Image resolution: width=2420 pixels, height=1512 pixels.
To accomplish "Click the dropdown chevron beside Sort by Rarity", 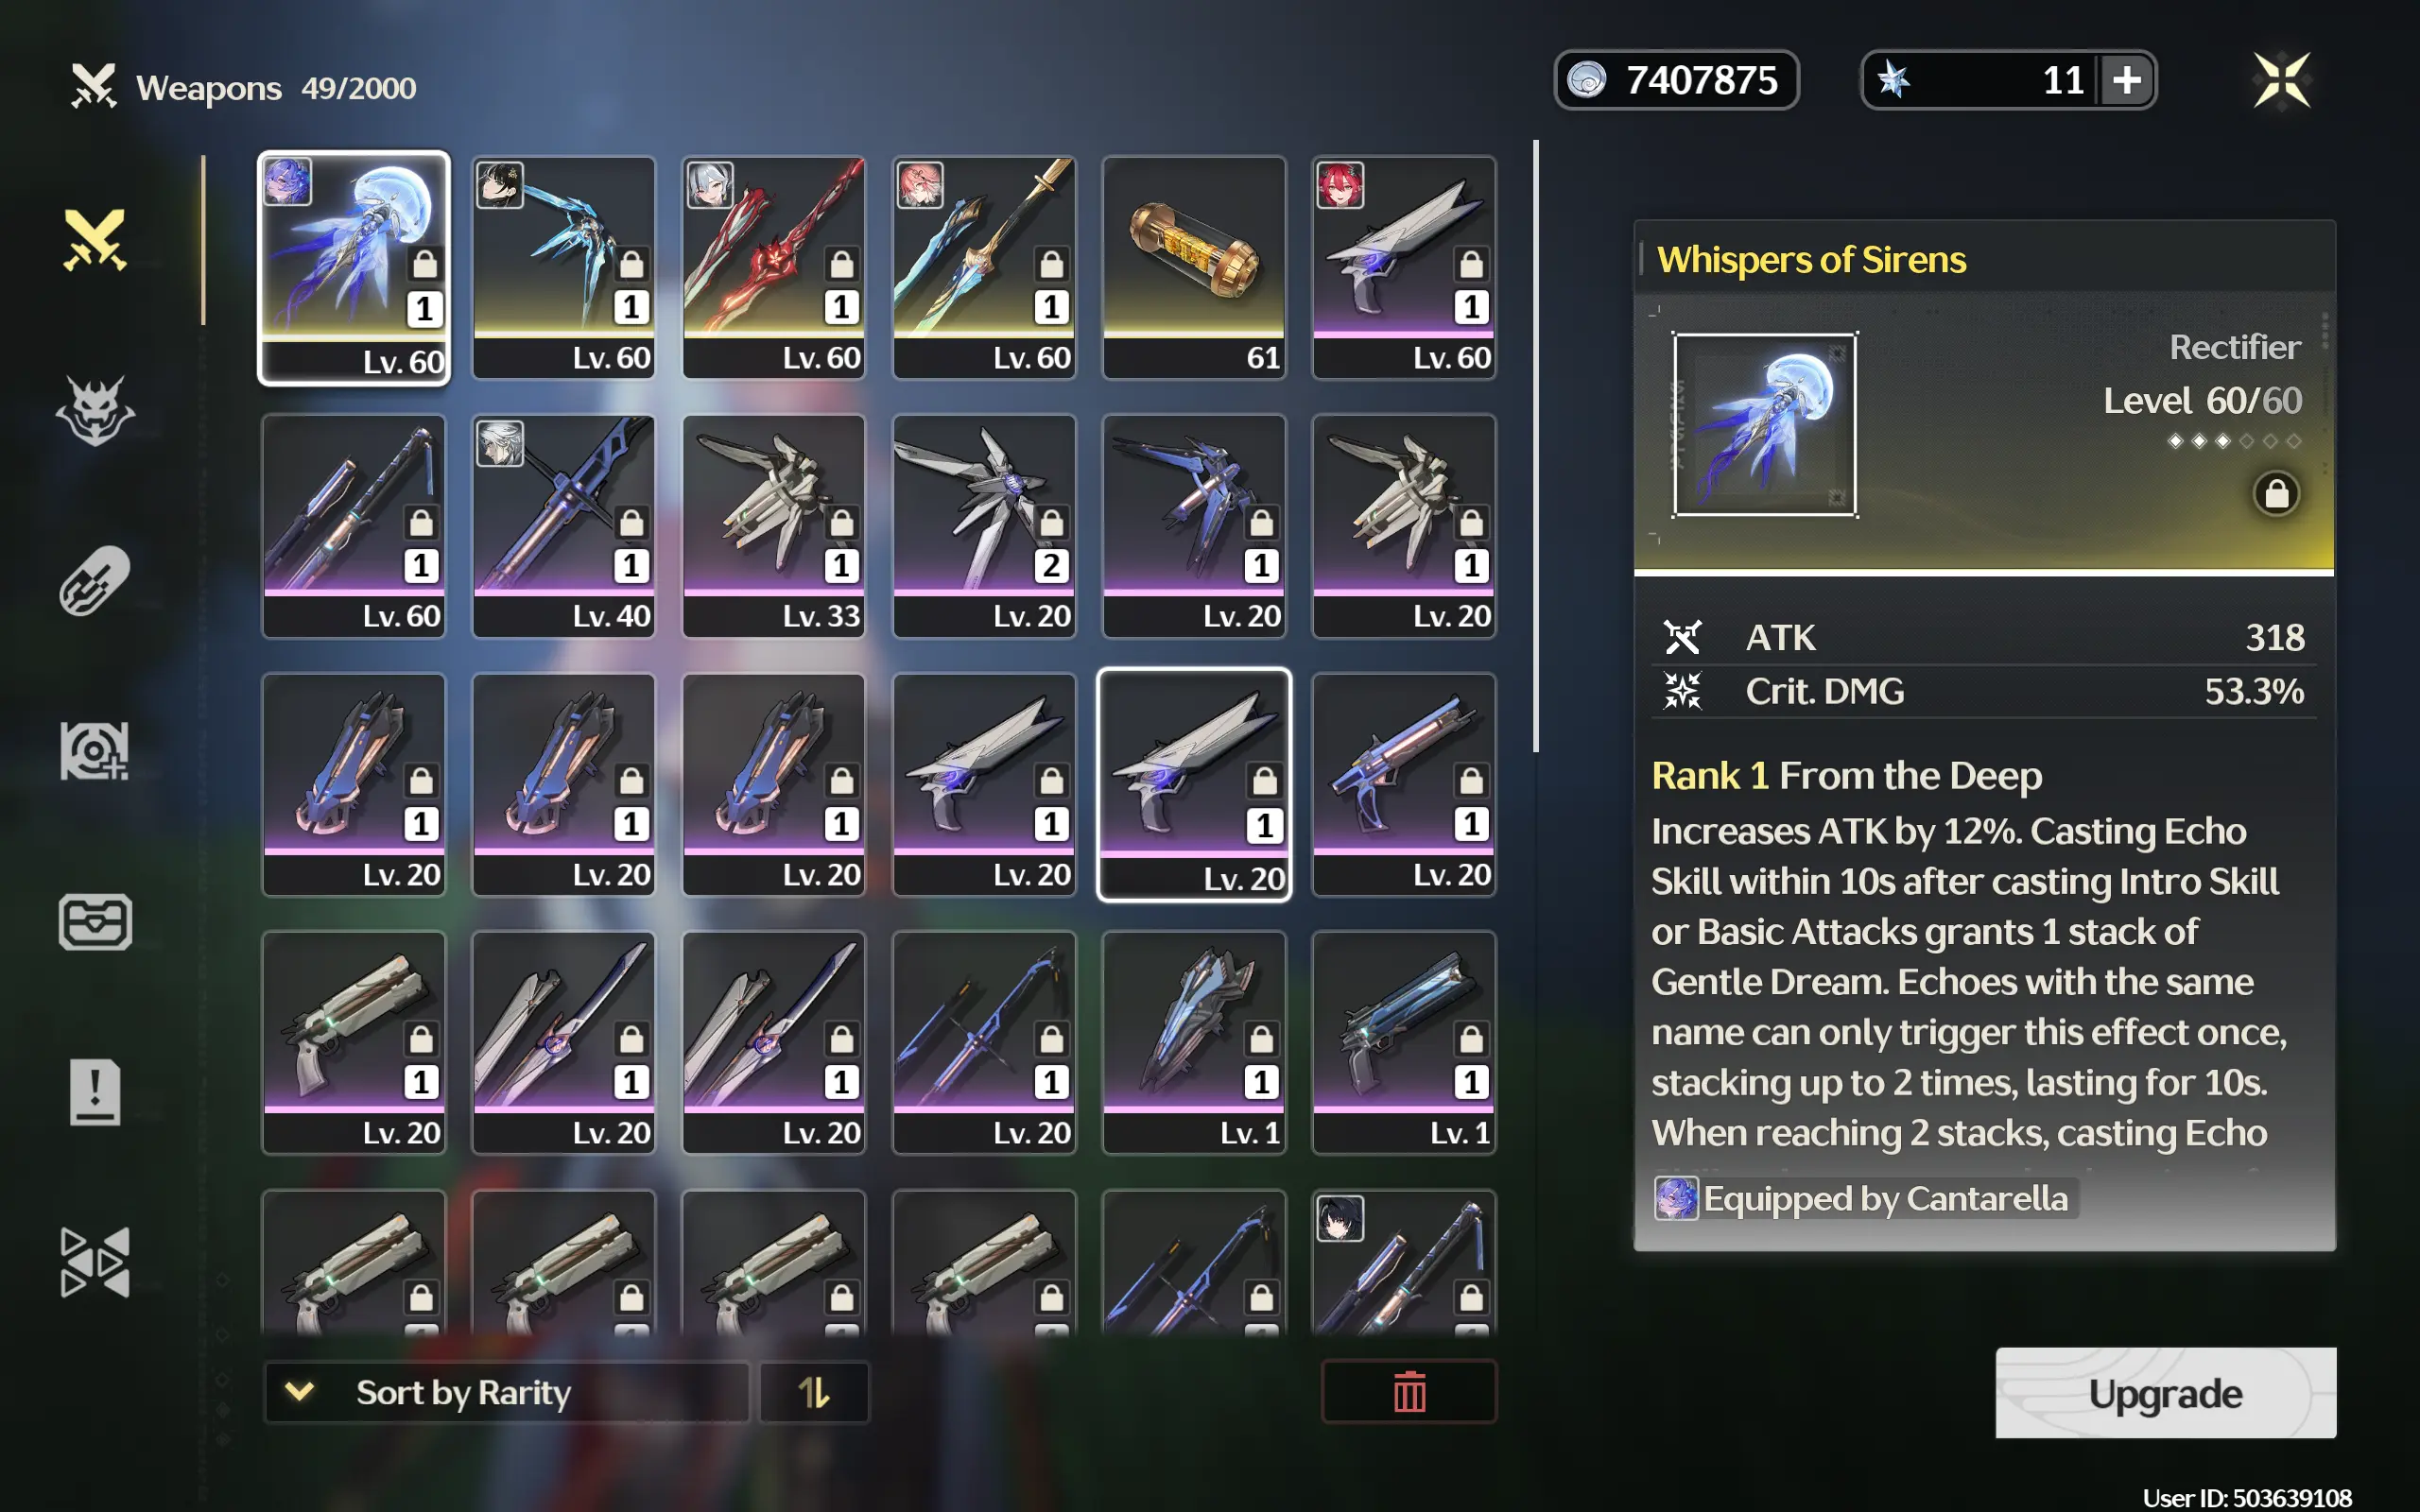I will (300, 1391).
